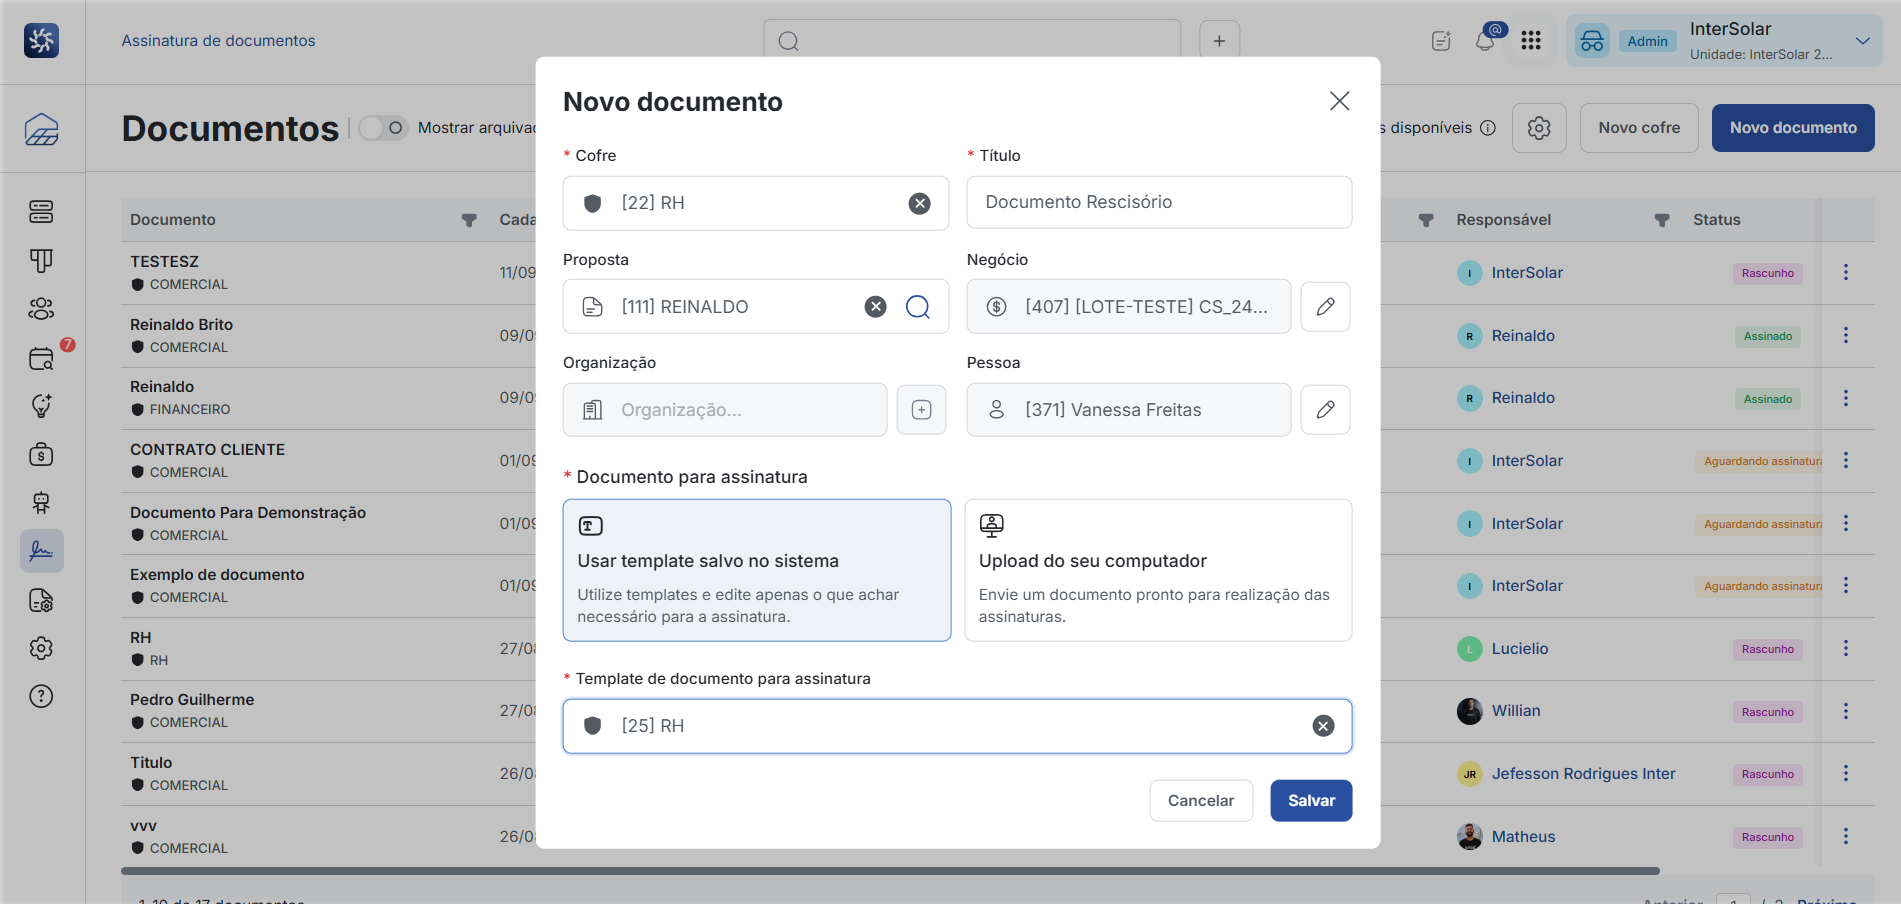Select Upload do seu computador option
Screen dimensions: 1901x904
[x=1158, y=570]
